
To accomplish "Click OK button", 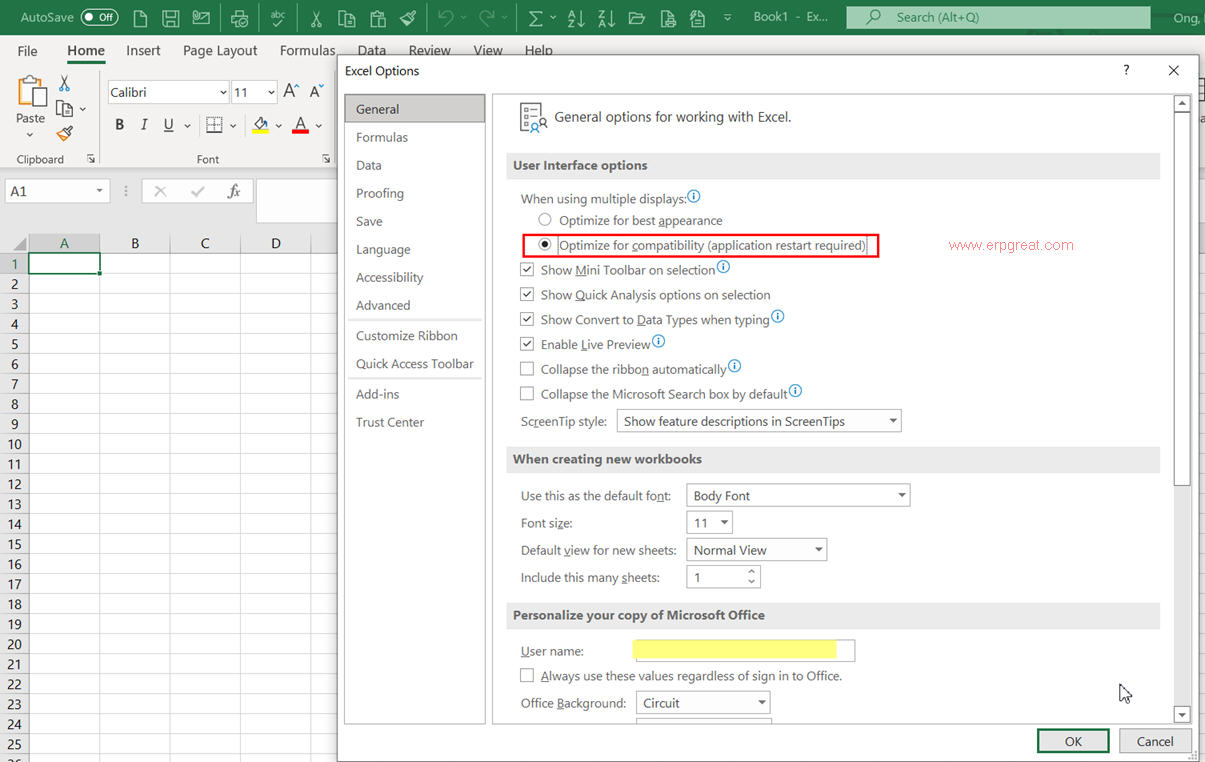I will [1073, 741].
